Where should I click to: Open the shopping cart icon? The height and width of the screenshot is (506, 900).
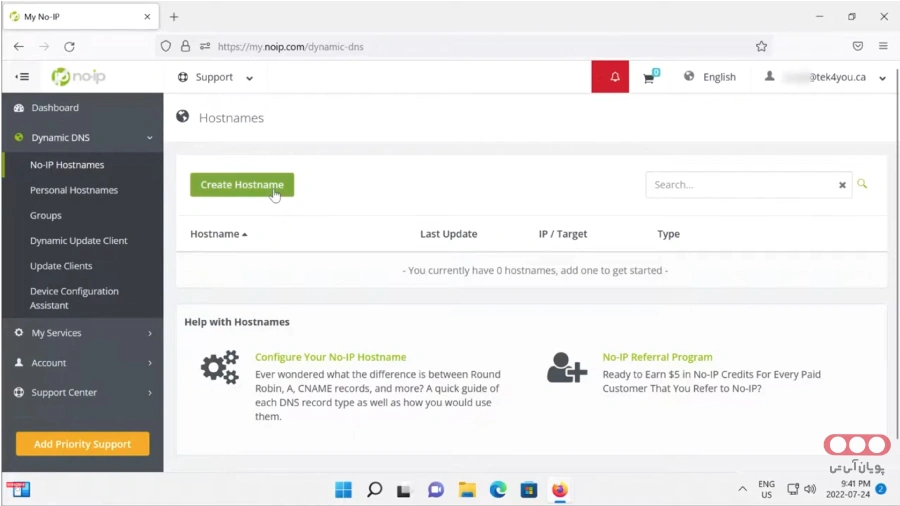click(649, 77)
